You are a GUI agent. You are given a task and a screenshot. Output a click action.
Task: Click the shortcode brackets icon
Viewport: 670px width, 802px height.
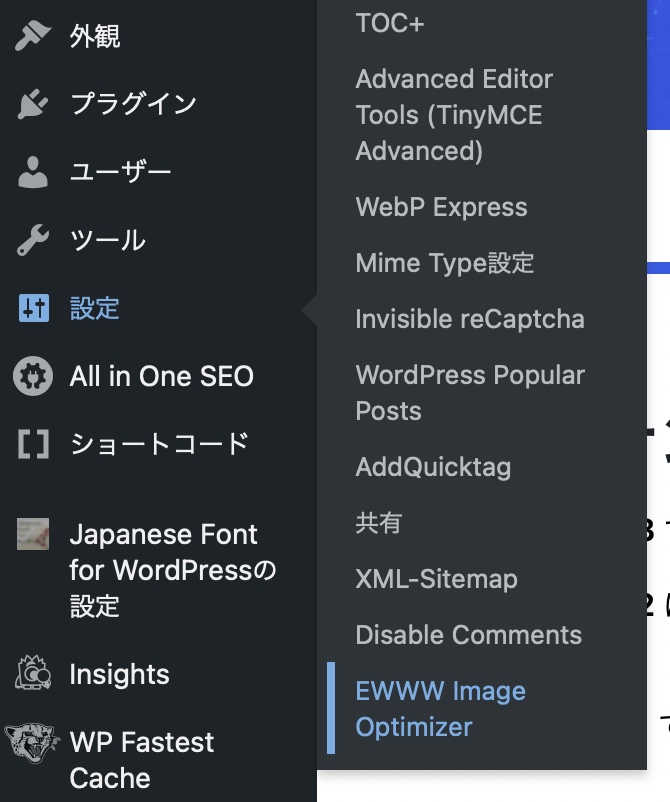click(x=34, y=444)
